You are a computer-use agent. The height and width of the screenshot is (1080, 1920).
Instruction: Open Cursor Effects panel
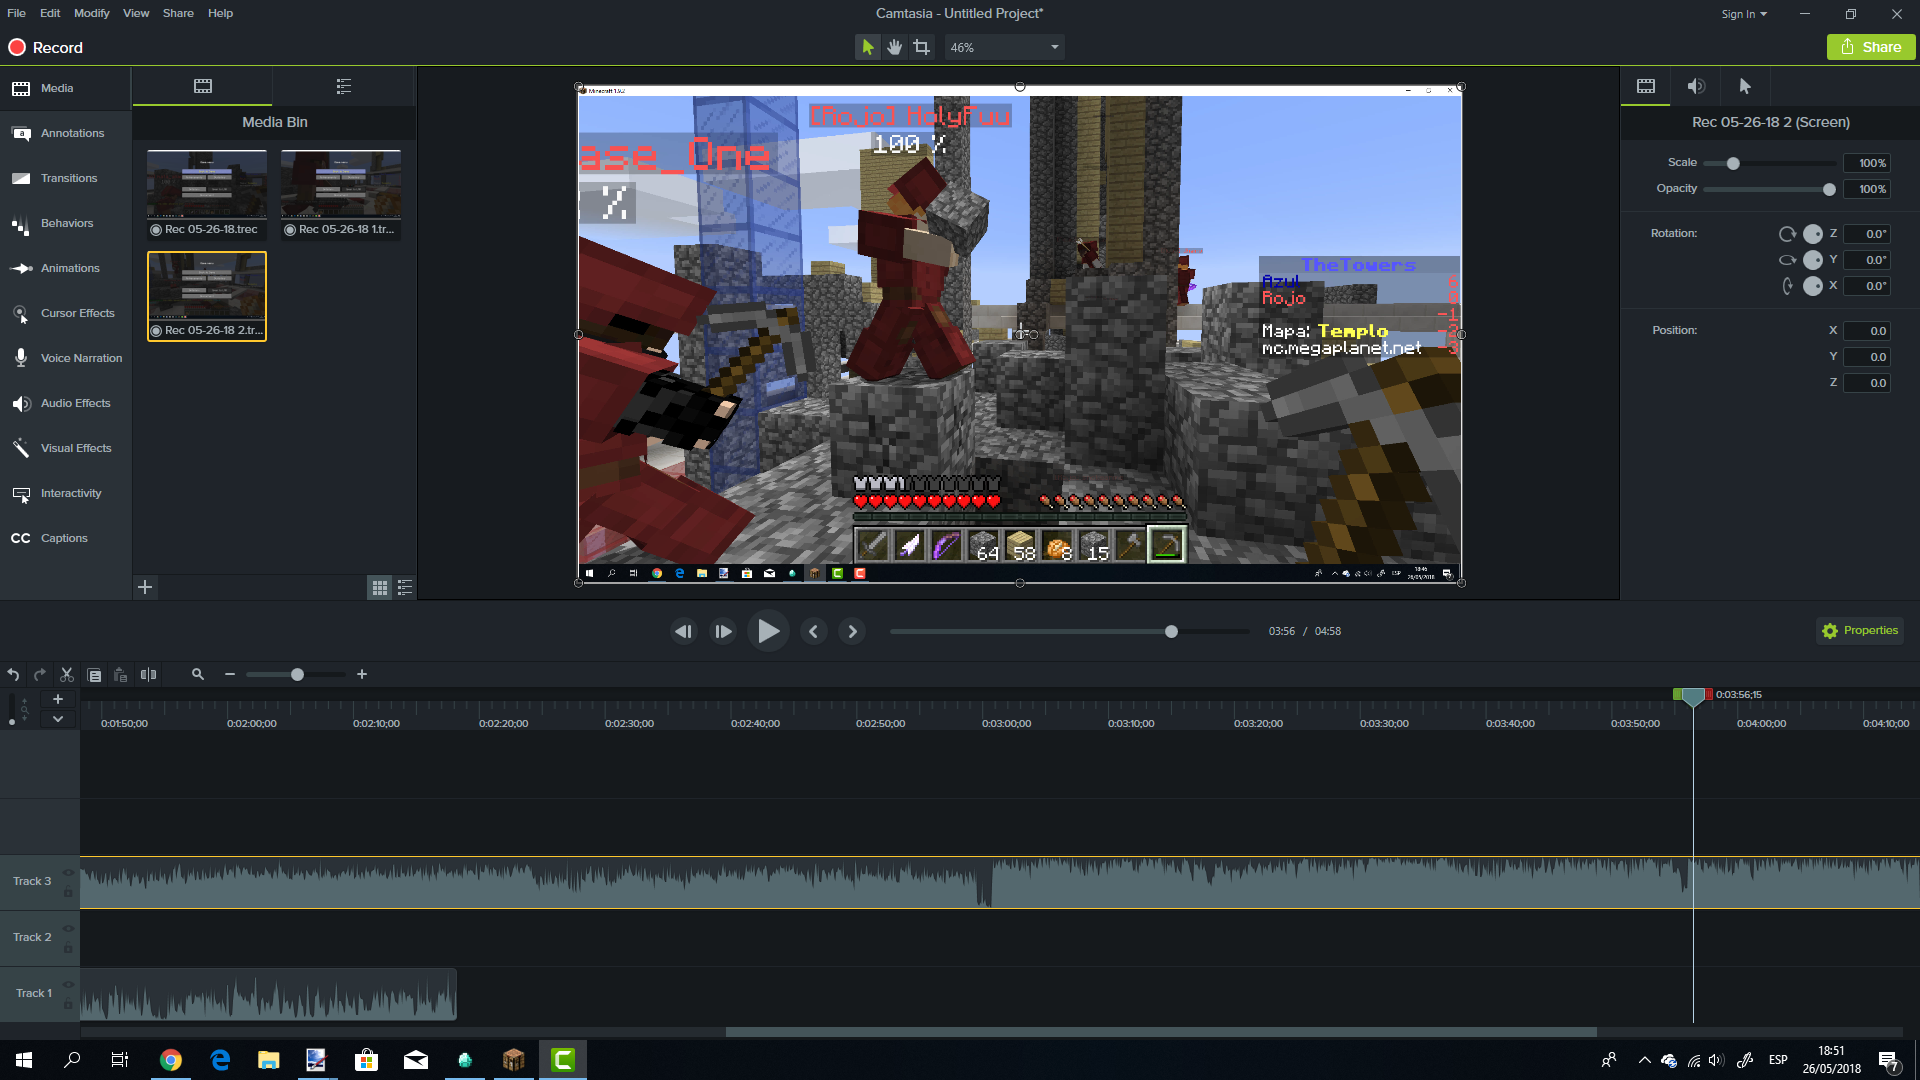pyautogui.click(x=65, y=313)
